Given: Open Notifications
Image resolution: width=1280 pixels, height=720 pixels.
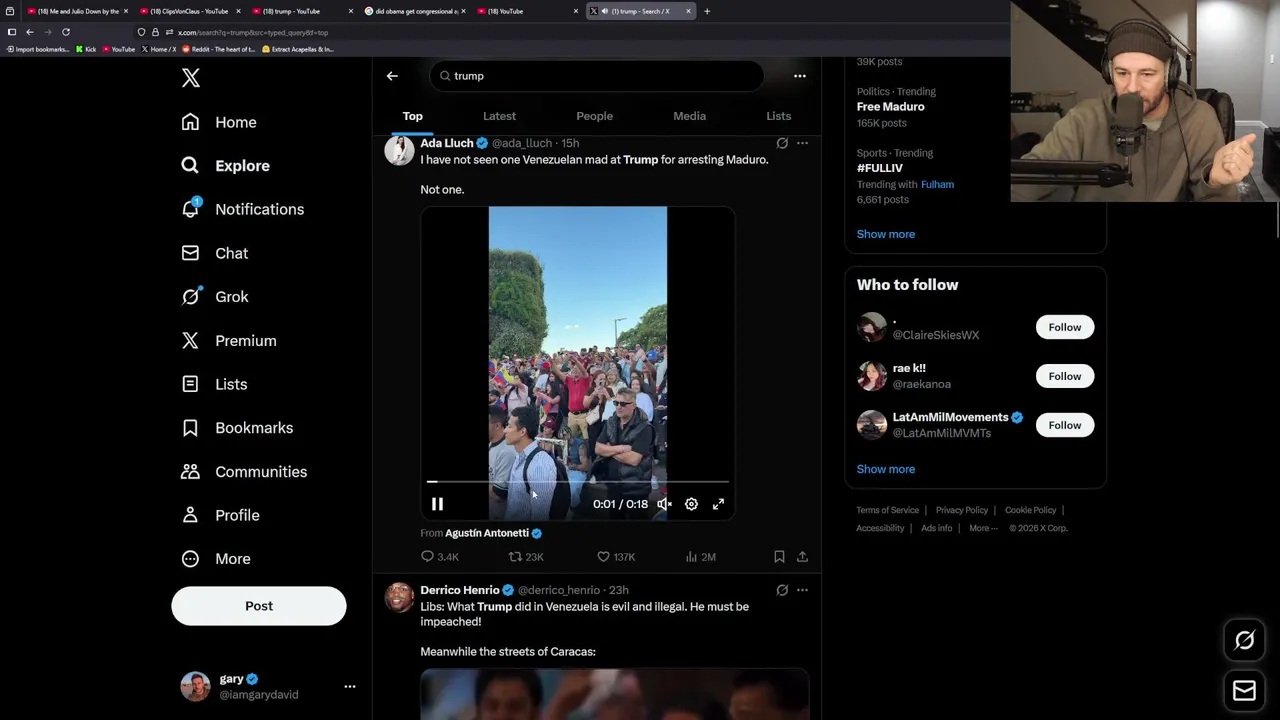Looking at the screenshot, I should pyautogui.click(x=242, y=209).
